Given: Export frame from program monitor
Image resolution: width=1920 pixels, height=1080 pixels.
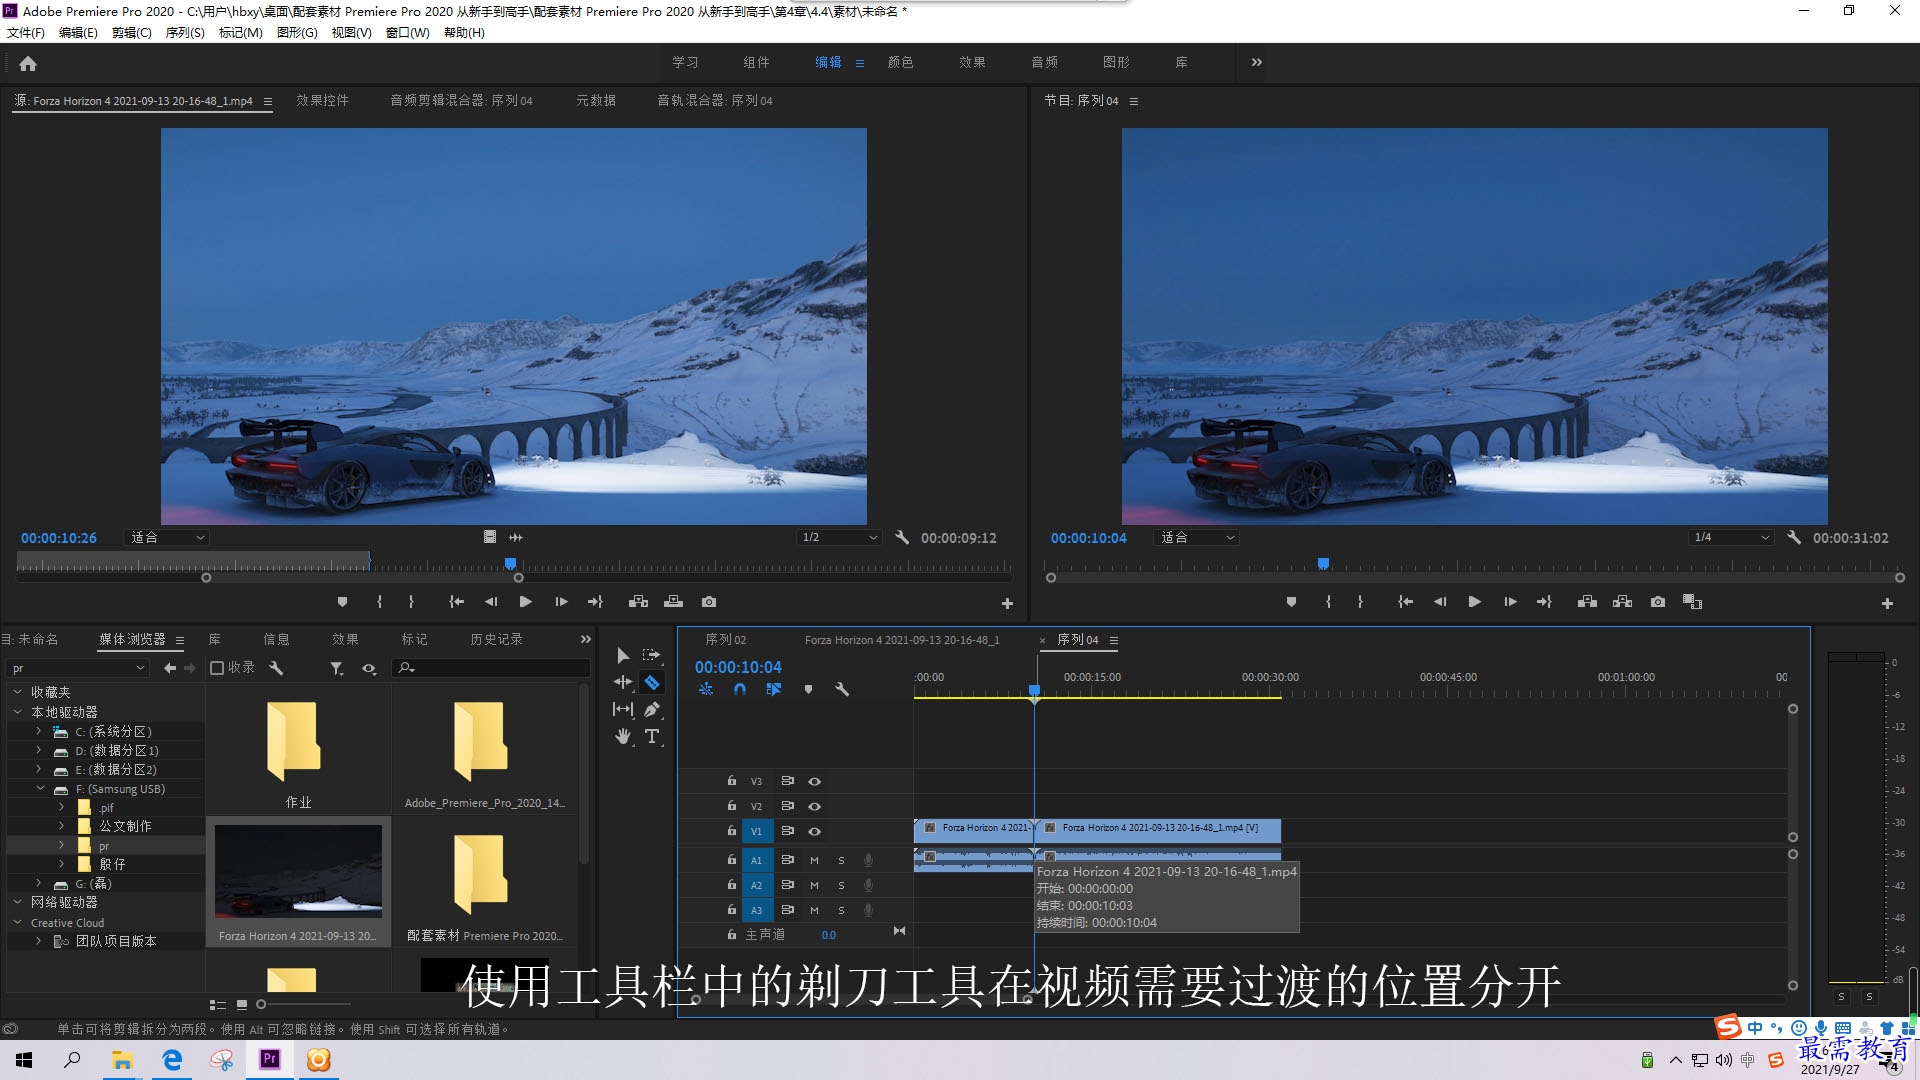Looking at the screenshot, I should [1658, 602].
